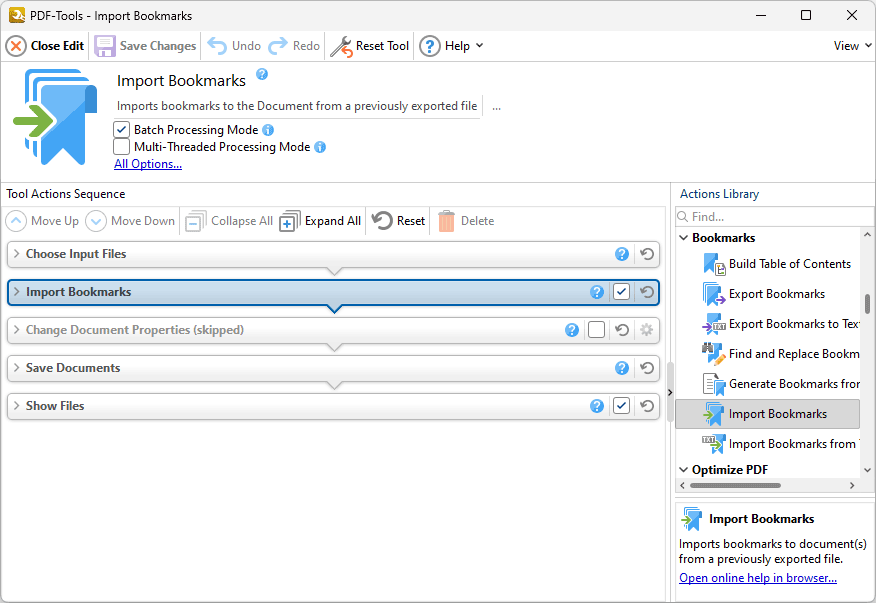Screen dimensions: 876x603
Task: Click the Close Edit button
Action: click(x=45, y=46)
